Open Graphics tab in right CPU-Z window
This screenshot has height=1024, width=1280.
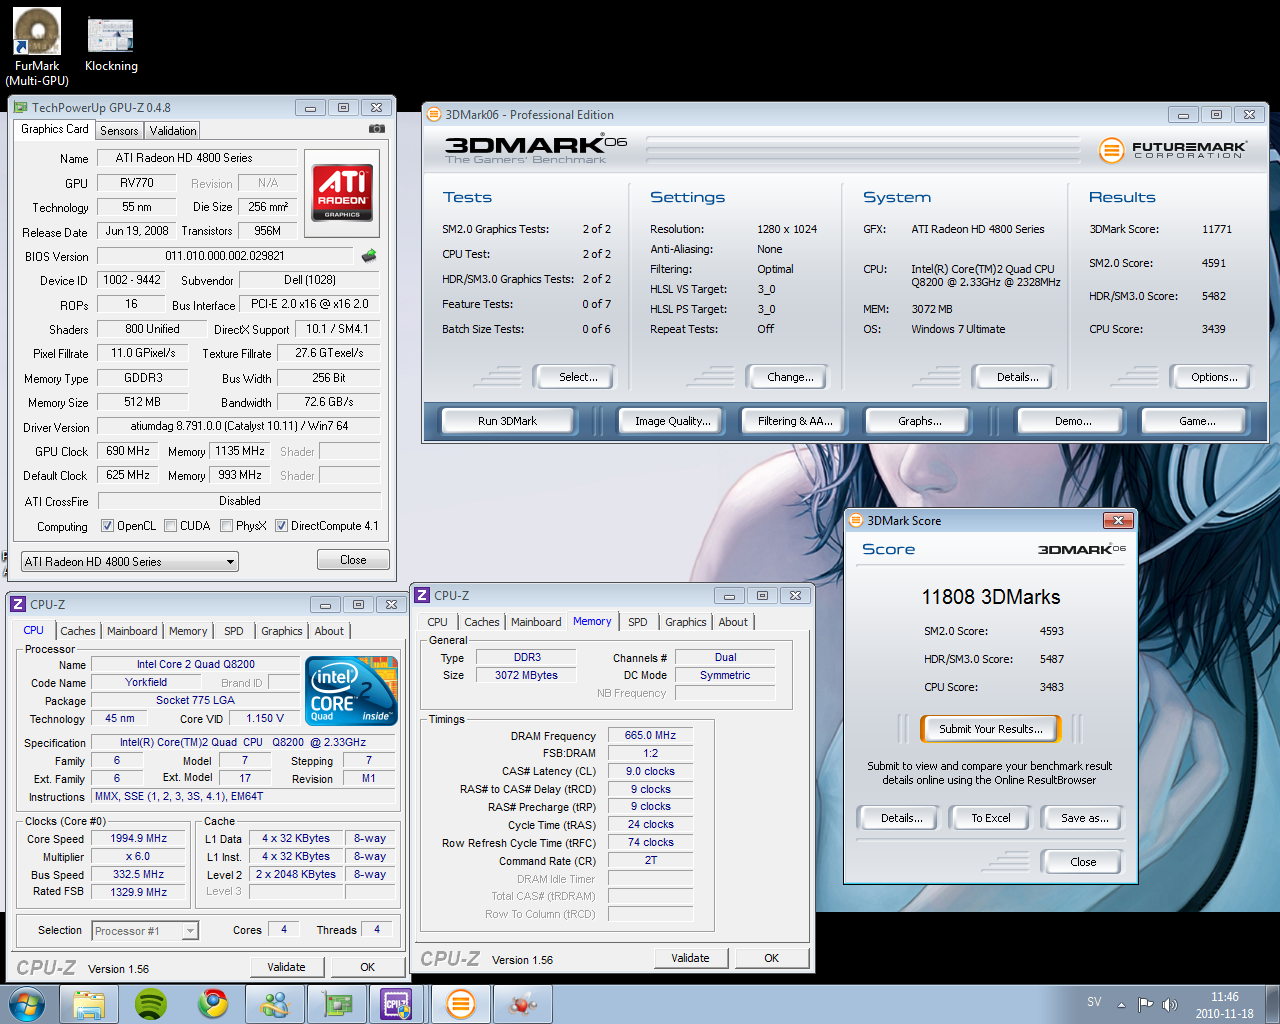click(686, 622)
